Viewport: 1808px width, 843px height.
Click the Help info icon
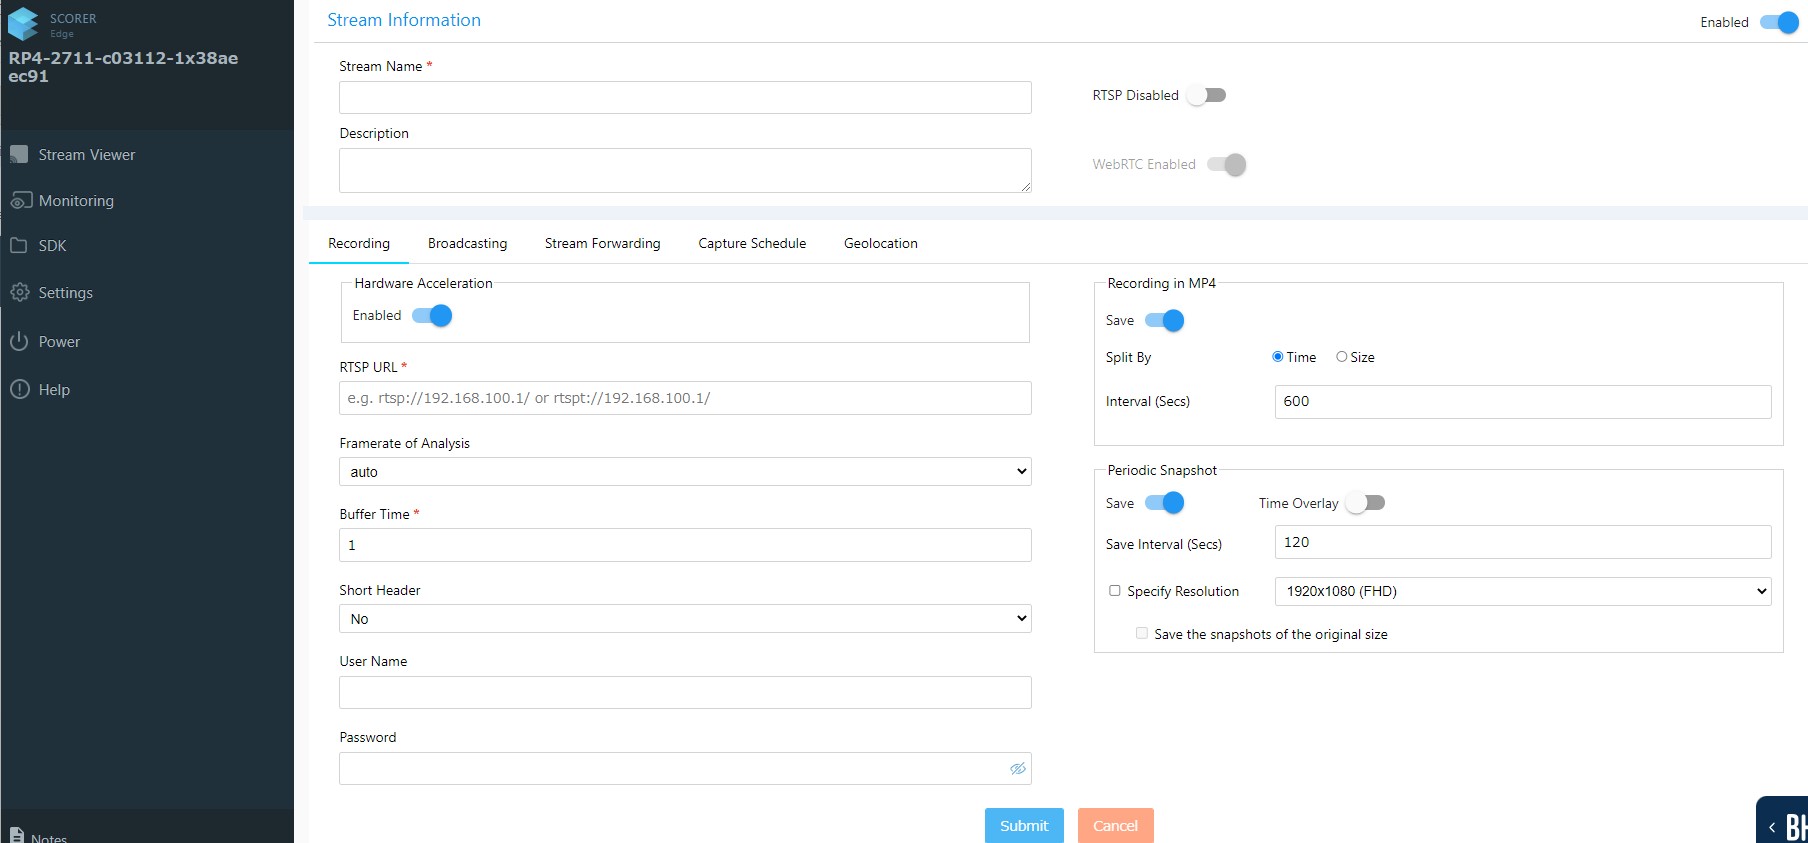coord(20,389)
